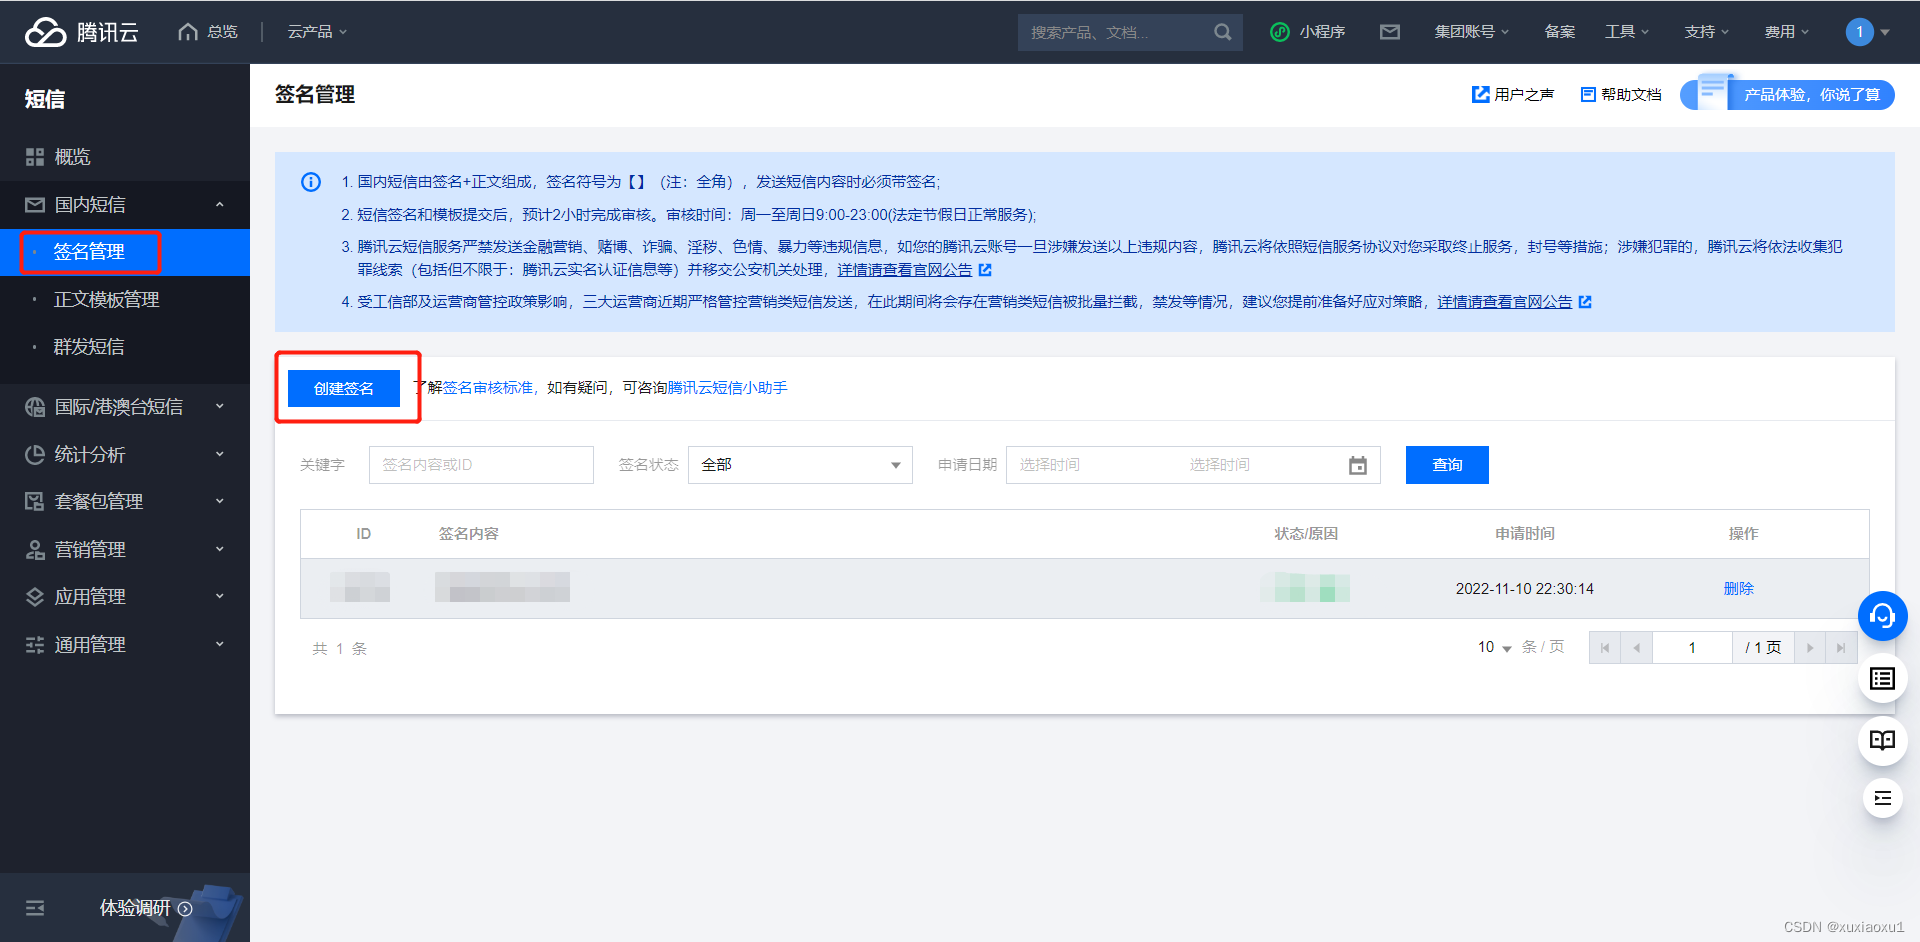This screenshot has width=1920, height=942.
Task: Open the page size 10 dropdown
Action: click(1494, 648)
